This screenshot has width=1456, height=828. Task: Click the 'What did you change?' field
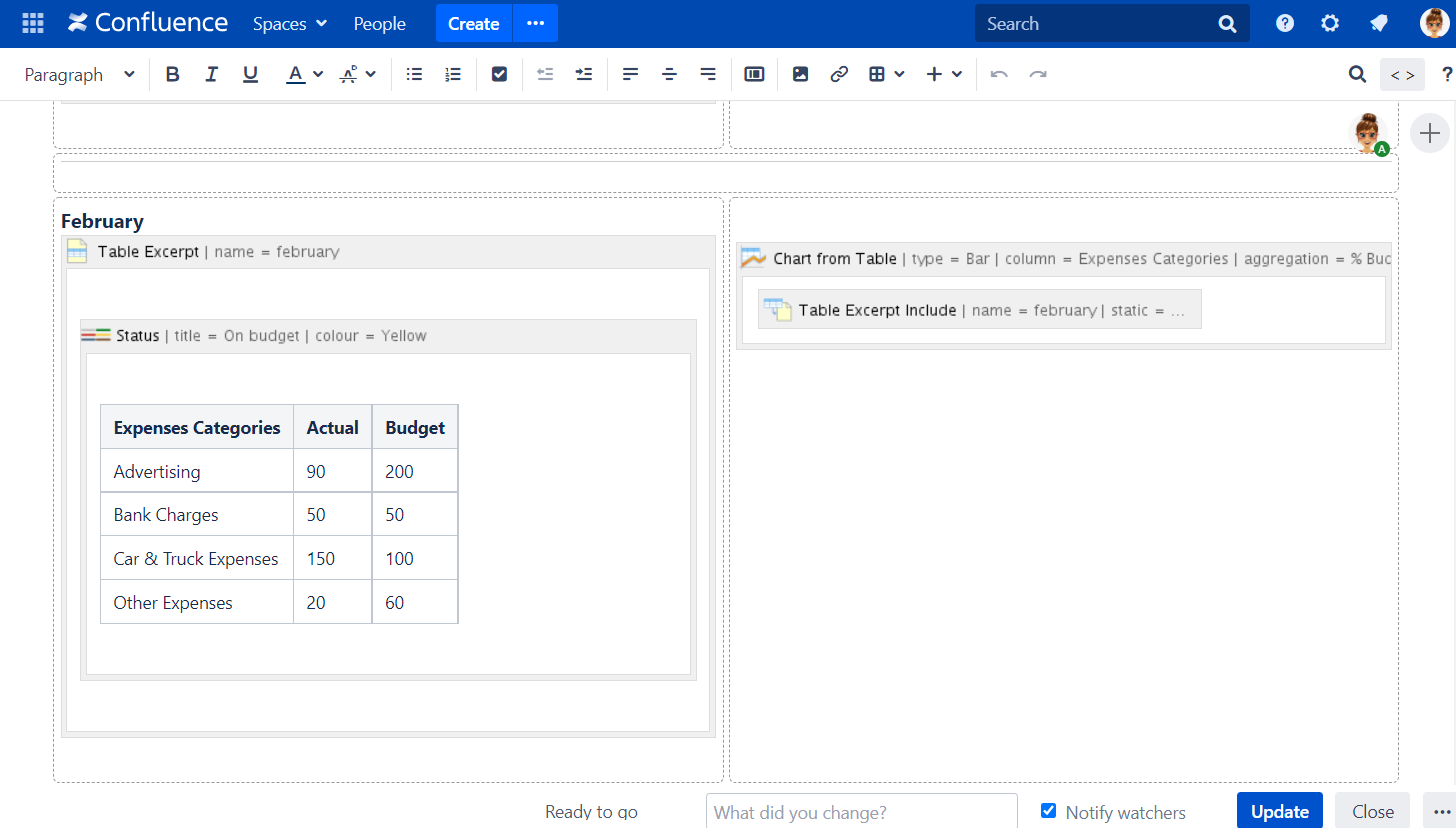pyautogui.click(x=861, y=811)
